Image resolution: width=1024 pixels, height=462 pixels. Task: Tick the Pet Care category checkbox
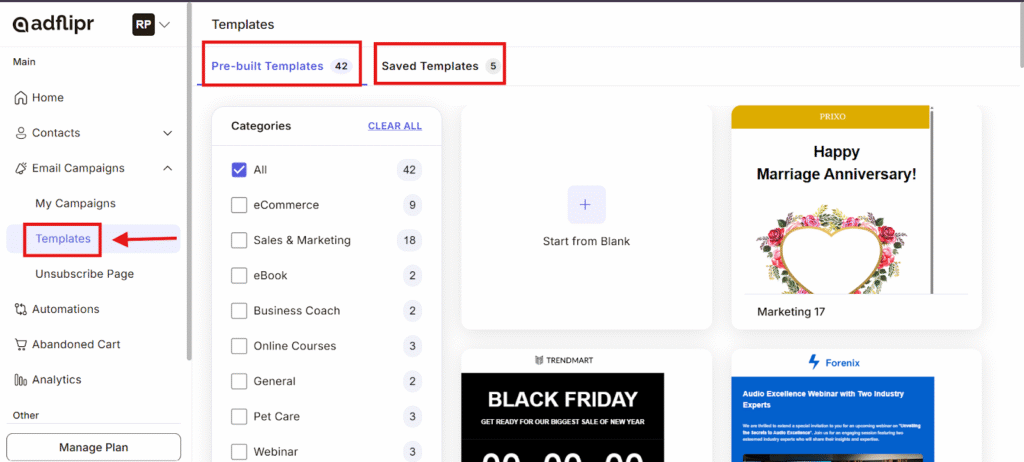(x=239, y=416)
